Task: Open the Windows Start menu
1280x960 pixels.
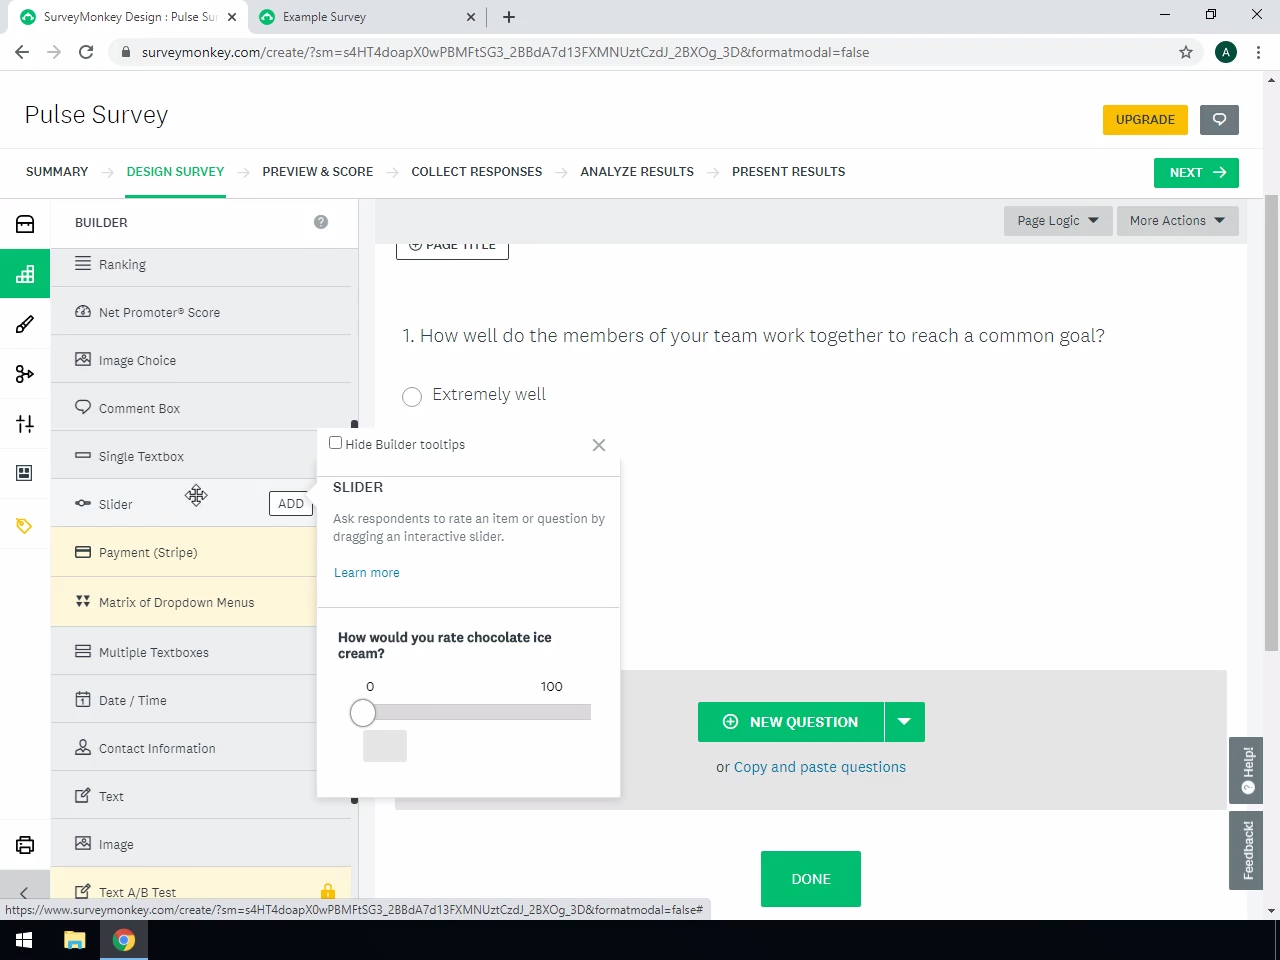Action: coord(24,940)
